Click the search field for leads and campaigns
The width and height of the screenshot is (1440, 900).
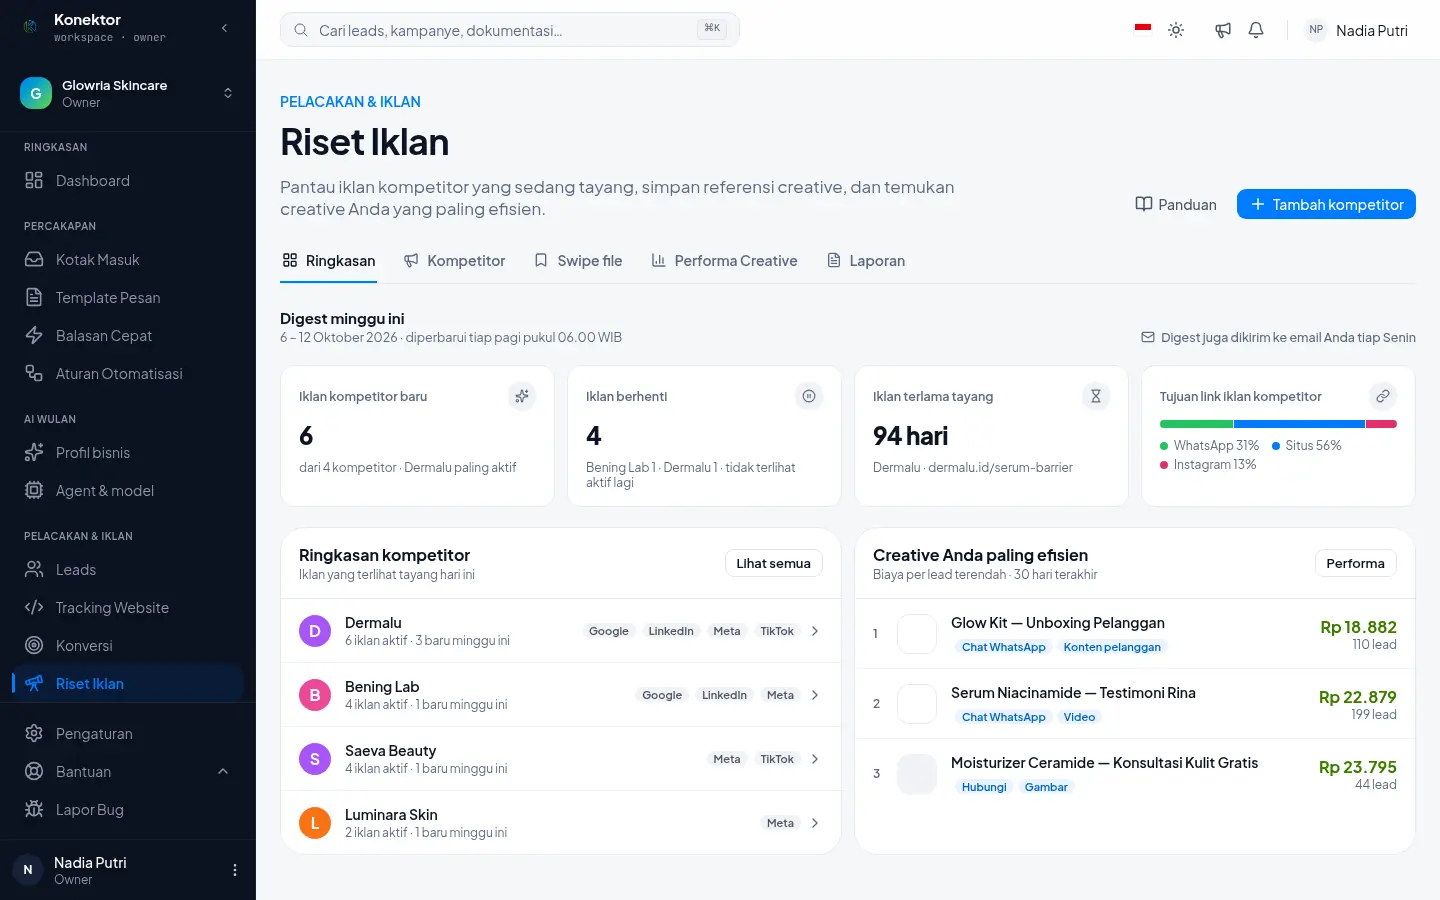click(x=510, y=30)
